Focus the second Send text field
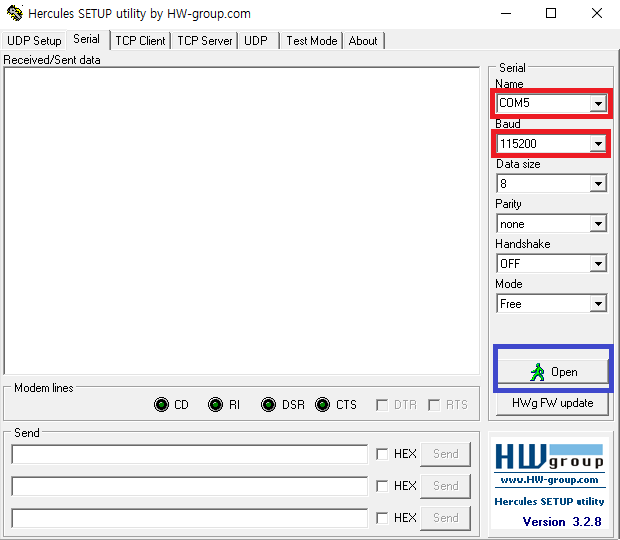 [x=190, y=486]
